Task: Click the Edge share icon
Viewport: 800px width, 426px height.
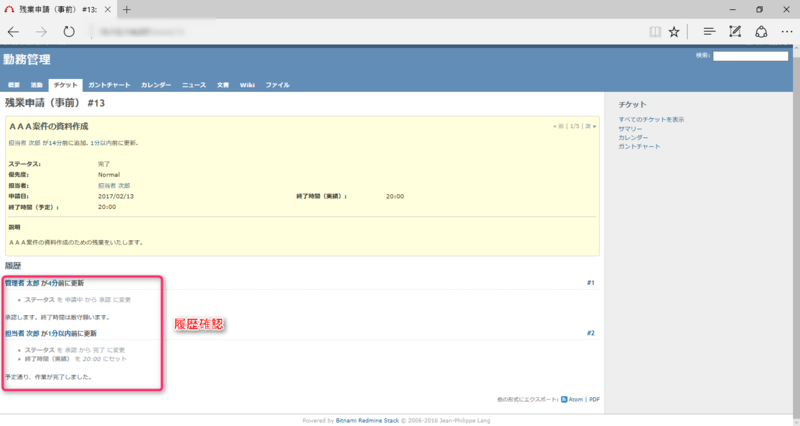Action: 761,32
